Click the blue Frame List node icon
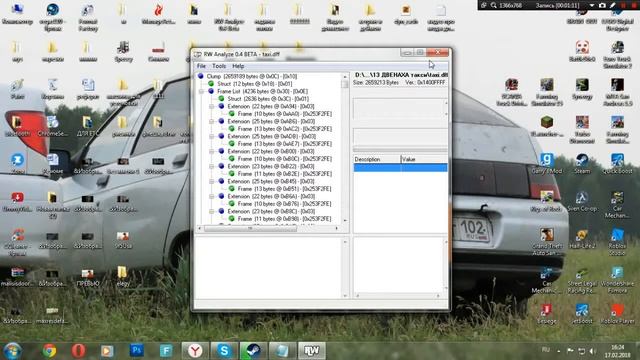This screenshot has height=360, width=640. [211, 91]
